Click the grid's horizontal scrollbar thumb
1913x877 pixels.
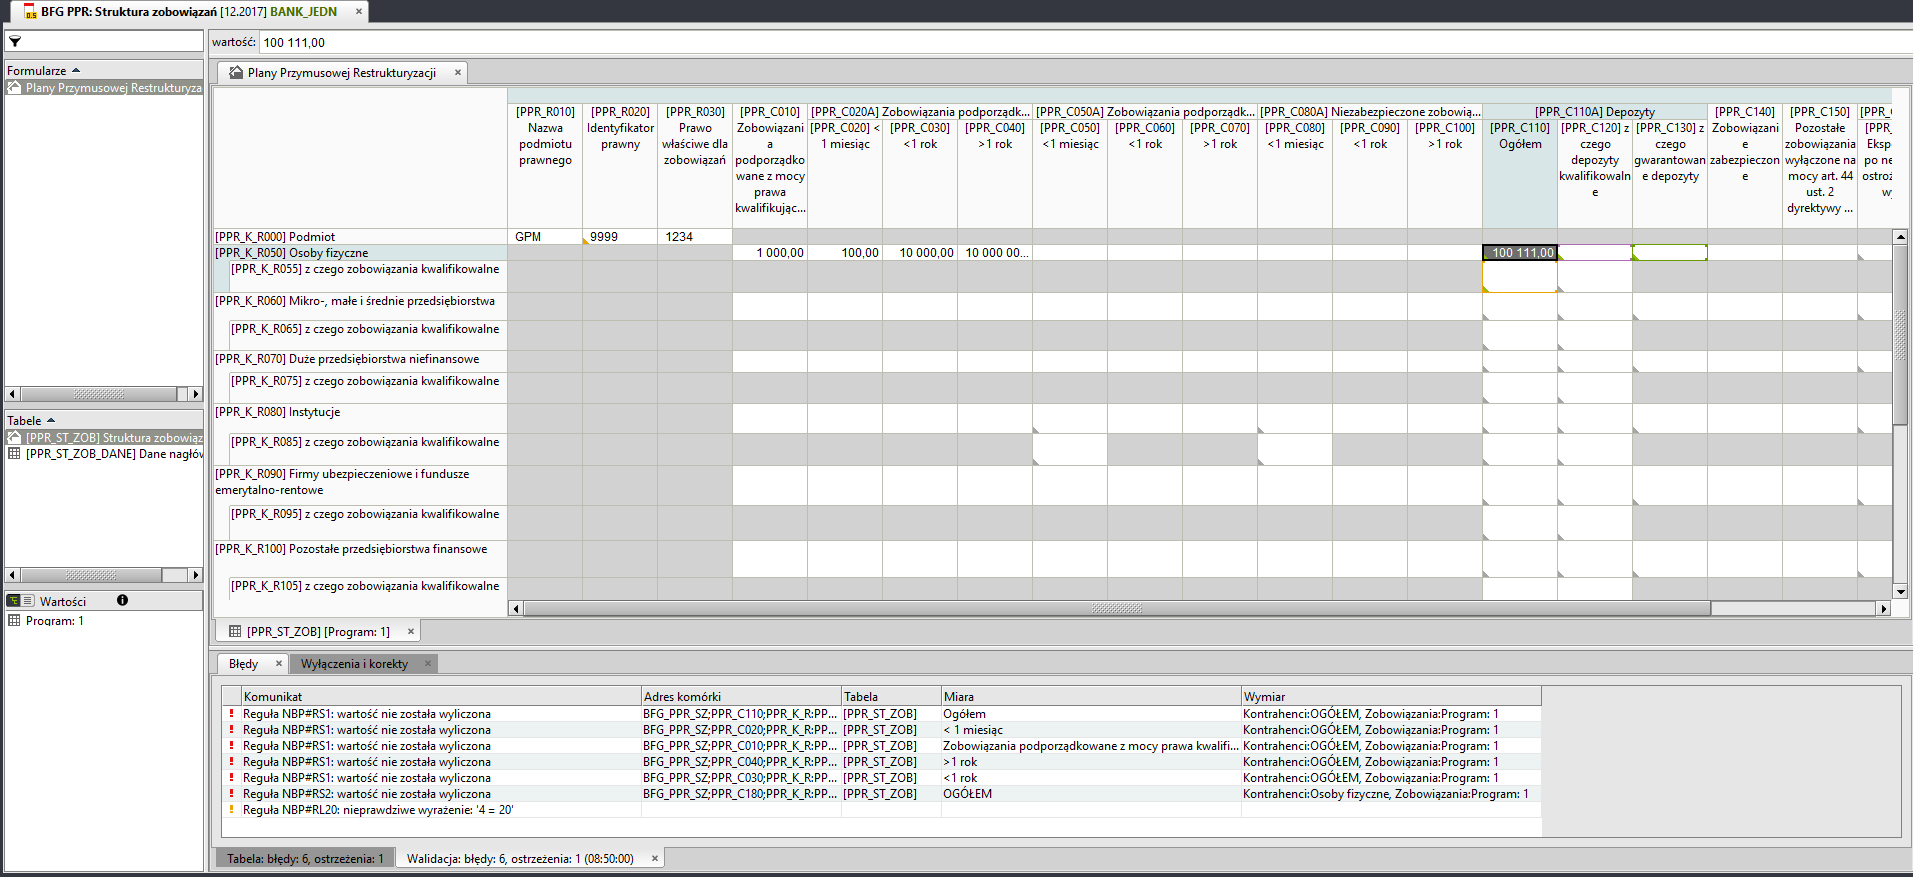pos(1117,608)
